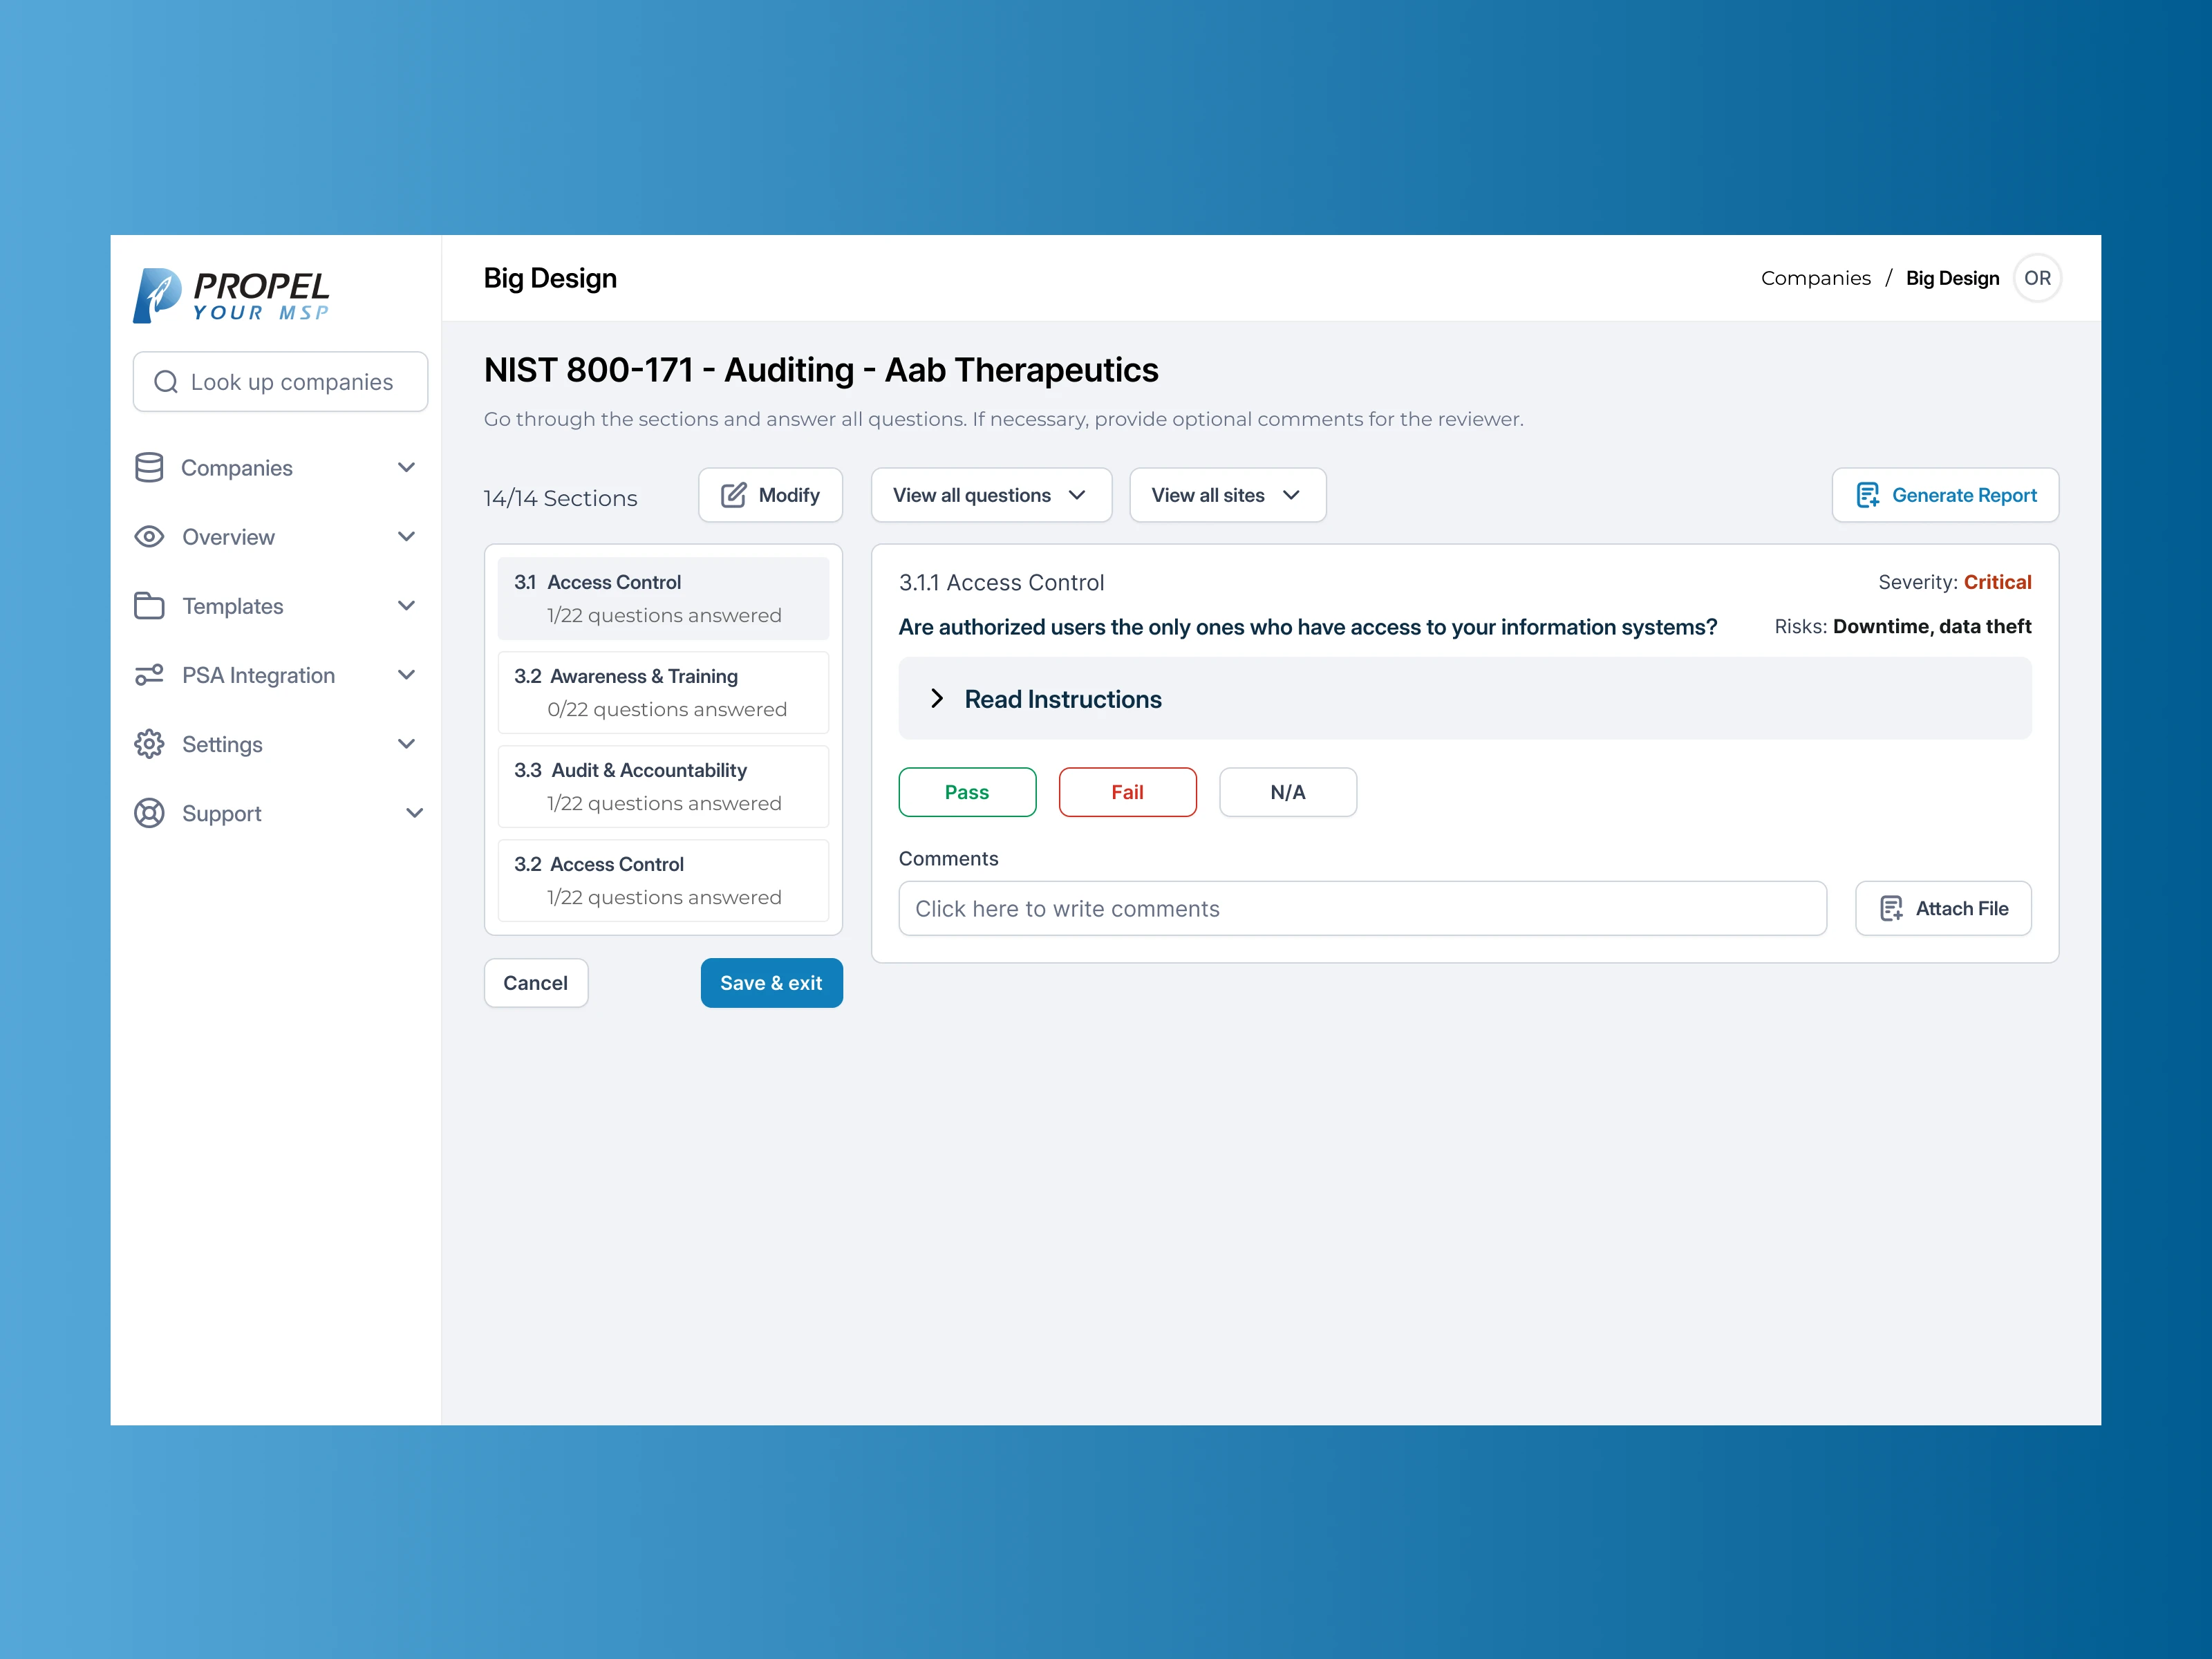The height and width of the screenshot is (1659, 2212).
Task: Expand the PSA Integration chevron
Action: click(406, 675)
